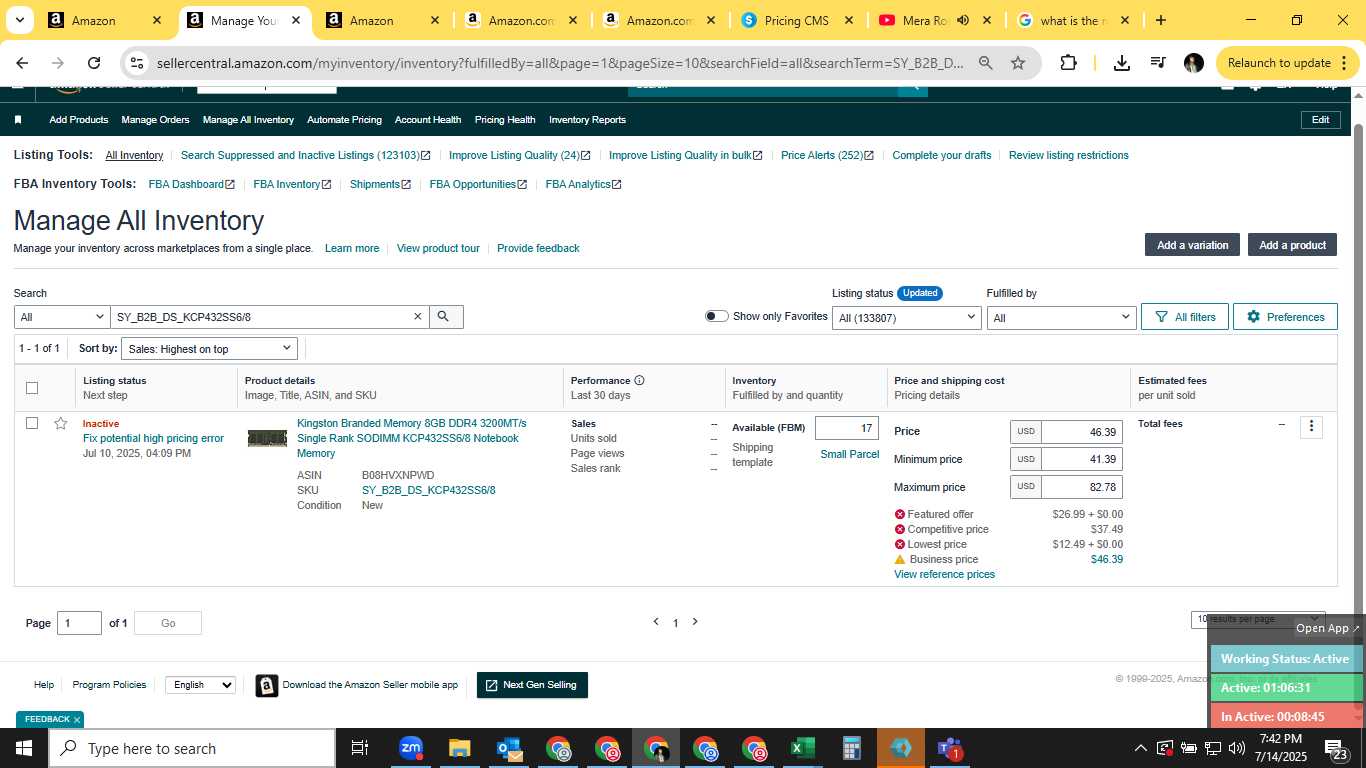
Task: Reload the browser page
Action: point(94,63)
